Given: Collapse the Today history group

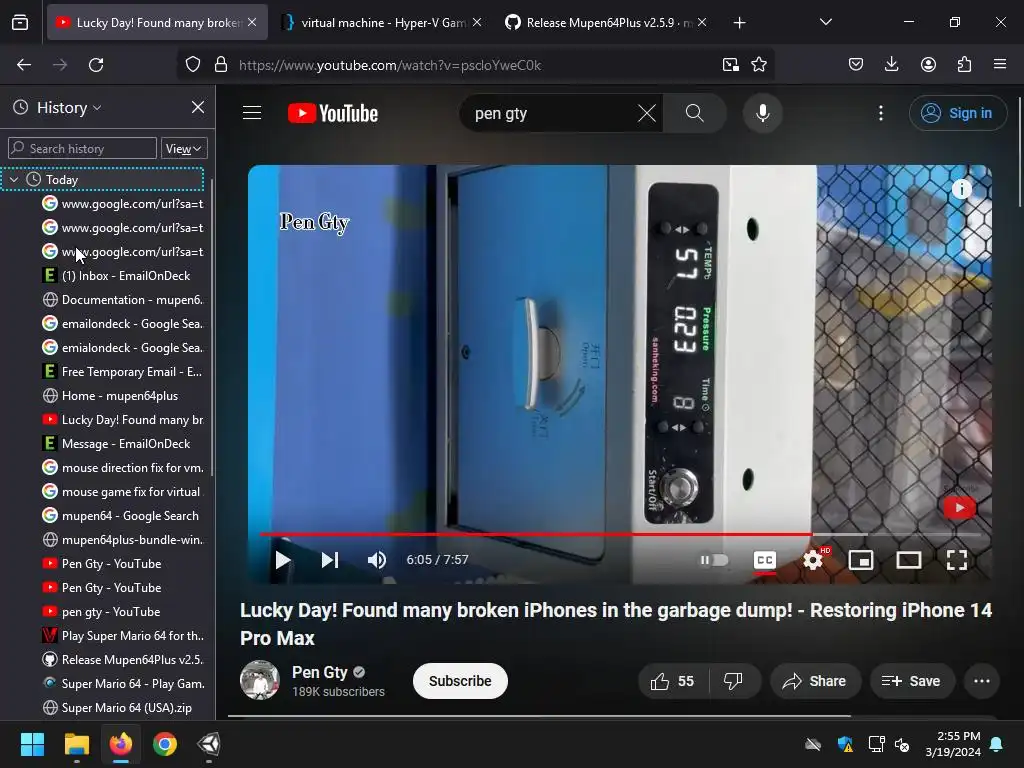Looking at the screenshot, I should 14,179.
